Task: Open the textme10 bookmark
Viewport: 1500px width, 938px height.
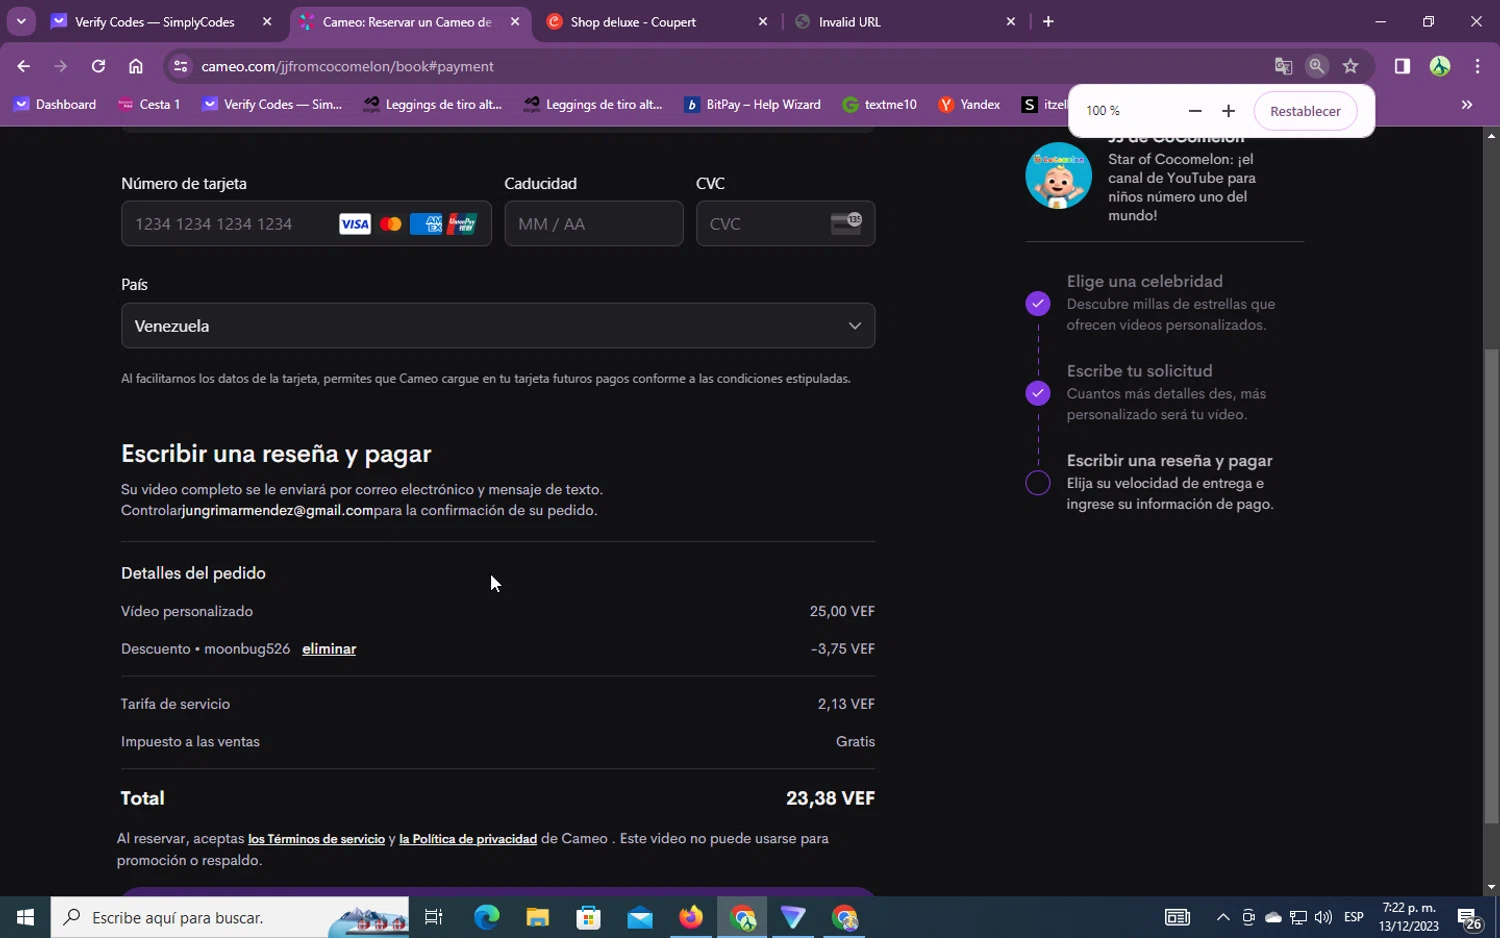Action: (880, 104)
